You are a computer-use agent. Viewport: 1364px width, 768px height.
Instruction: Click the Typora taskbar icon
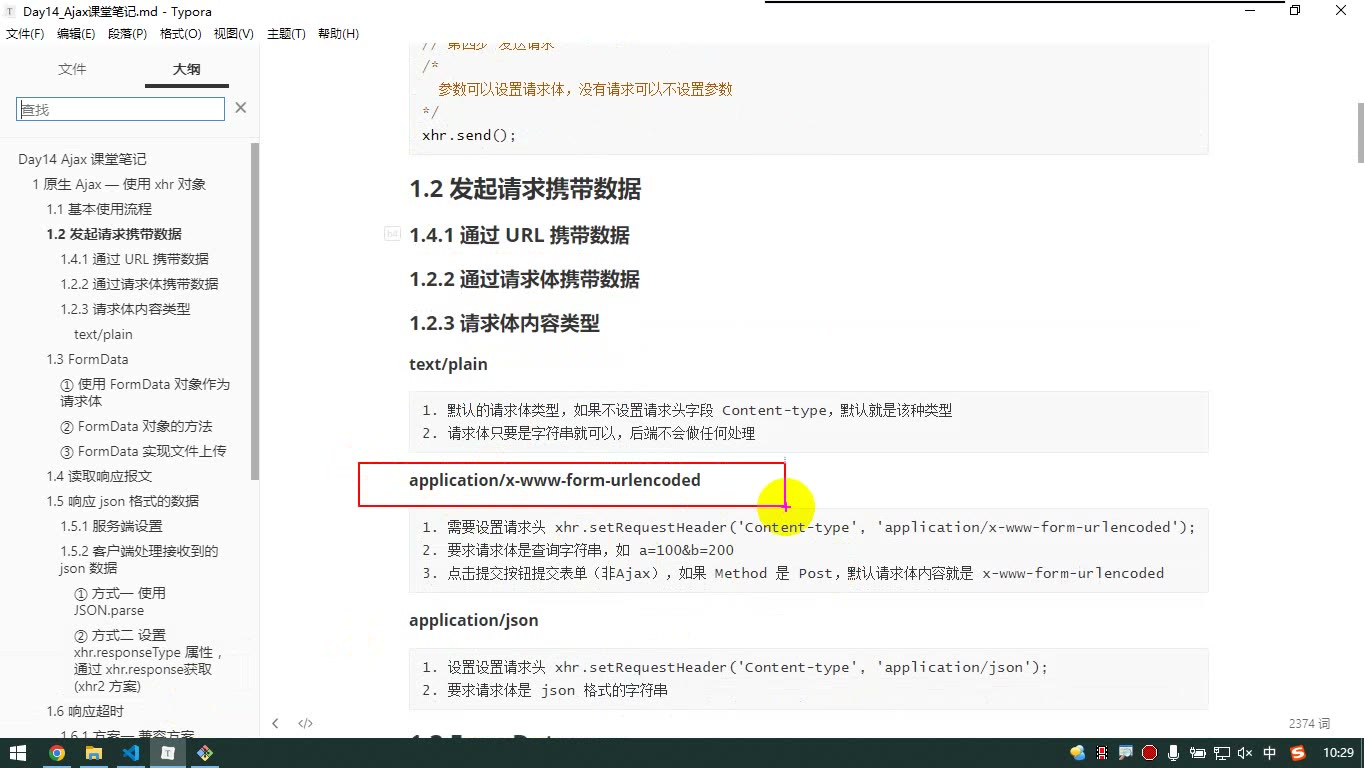(168, 753)
